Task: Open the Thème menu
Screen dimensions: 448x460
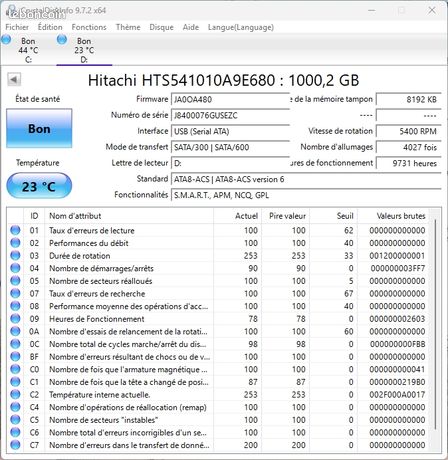Action: (x=128, y=27)
